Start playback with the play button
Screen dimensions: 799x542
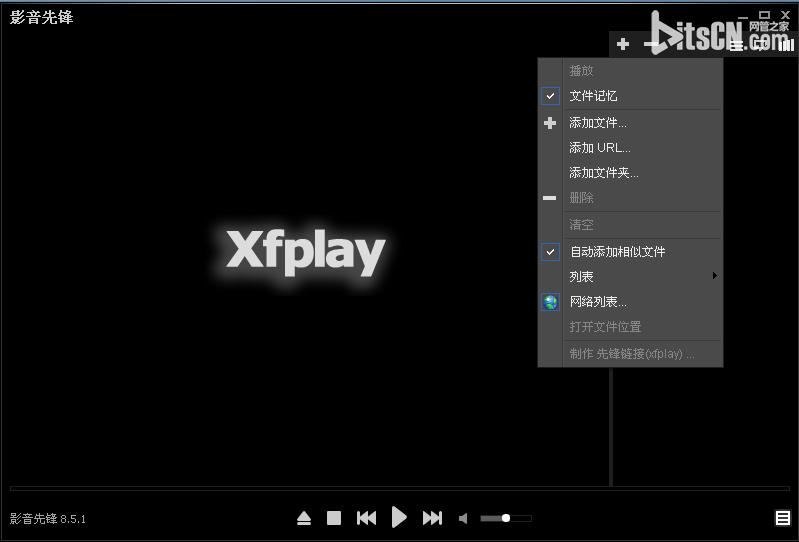tap(399, 518)
